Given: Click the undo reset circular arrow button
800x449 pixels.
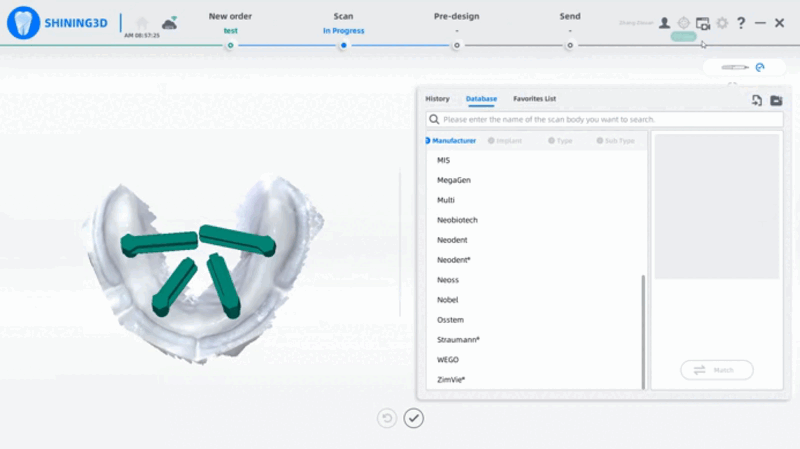Looking at the screenshot, I should coord(387,418).
